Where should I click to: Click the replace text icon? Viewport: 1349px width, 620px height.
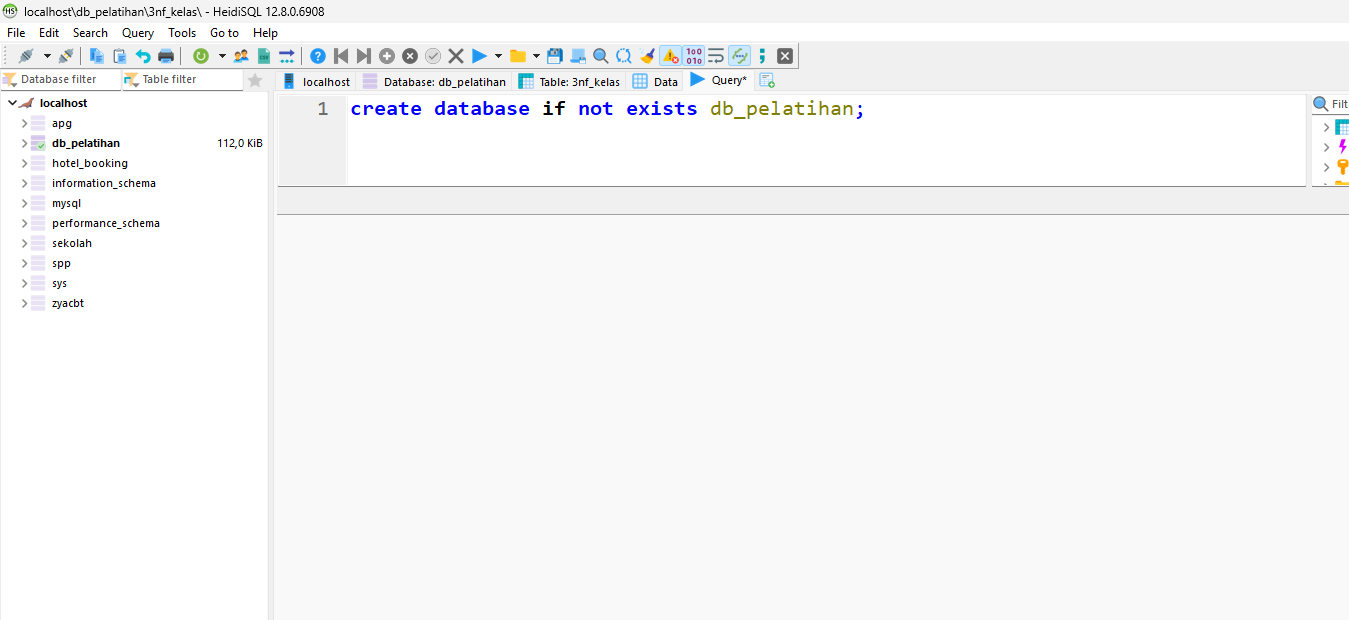click(624, 56)
